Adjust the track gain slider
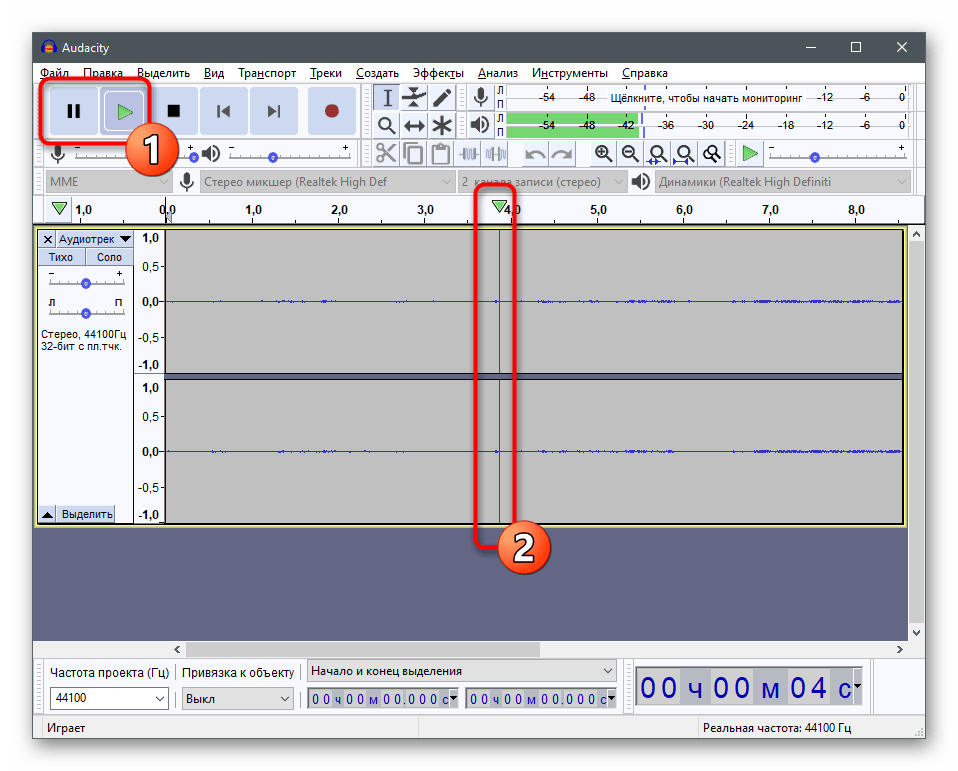The image size is (958, 771). tap(86, 283)
